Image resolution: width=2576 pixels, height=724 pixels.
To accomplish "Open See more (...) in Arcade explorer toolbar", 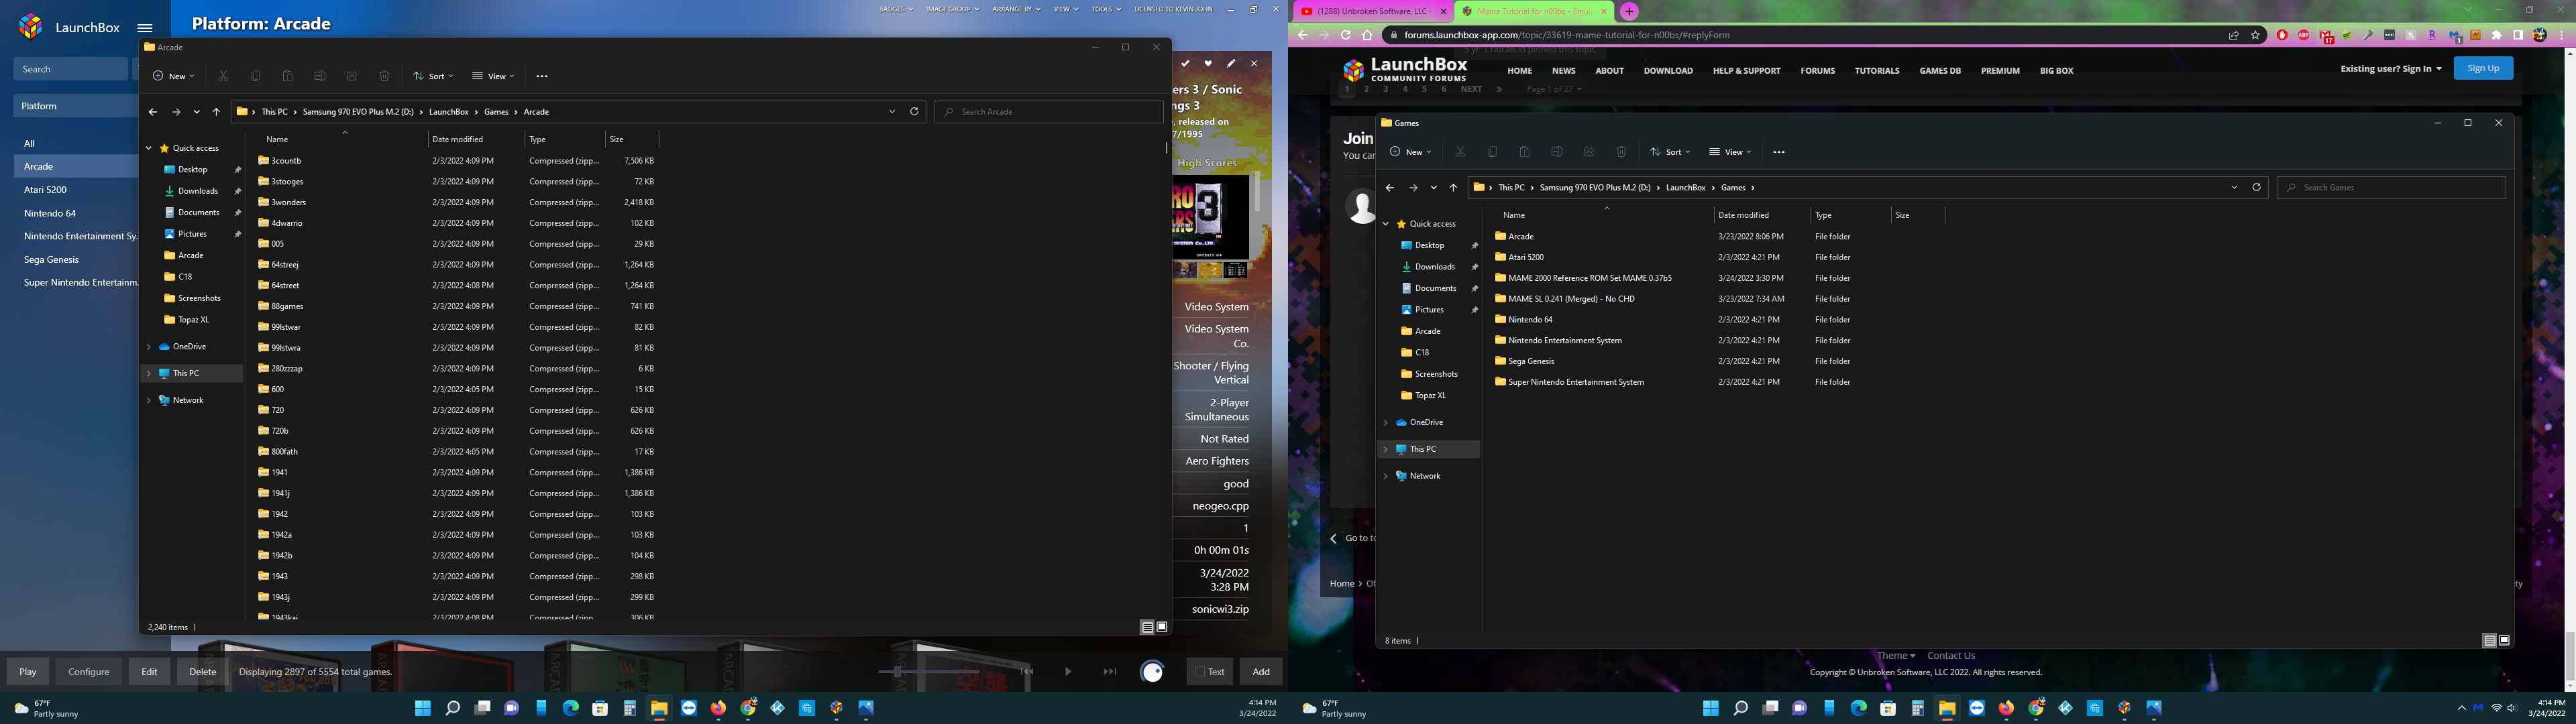I will [x=542, y=76].
